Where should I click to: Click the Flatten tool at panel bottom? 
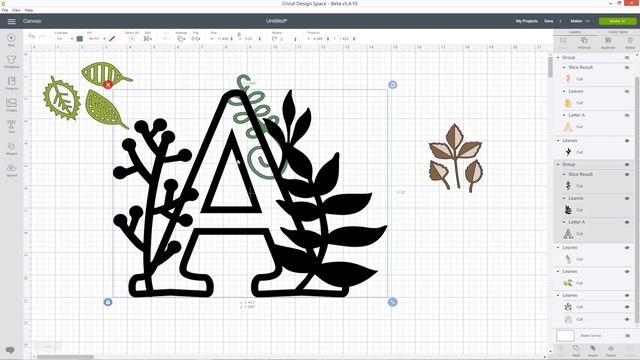click(611, 351)
